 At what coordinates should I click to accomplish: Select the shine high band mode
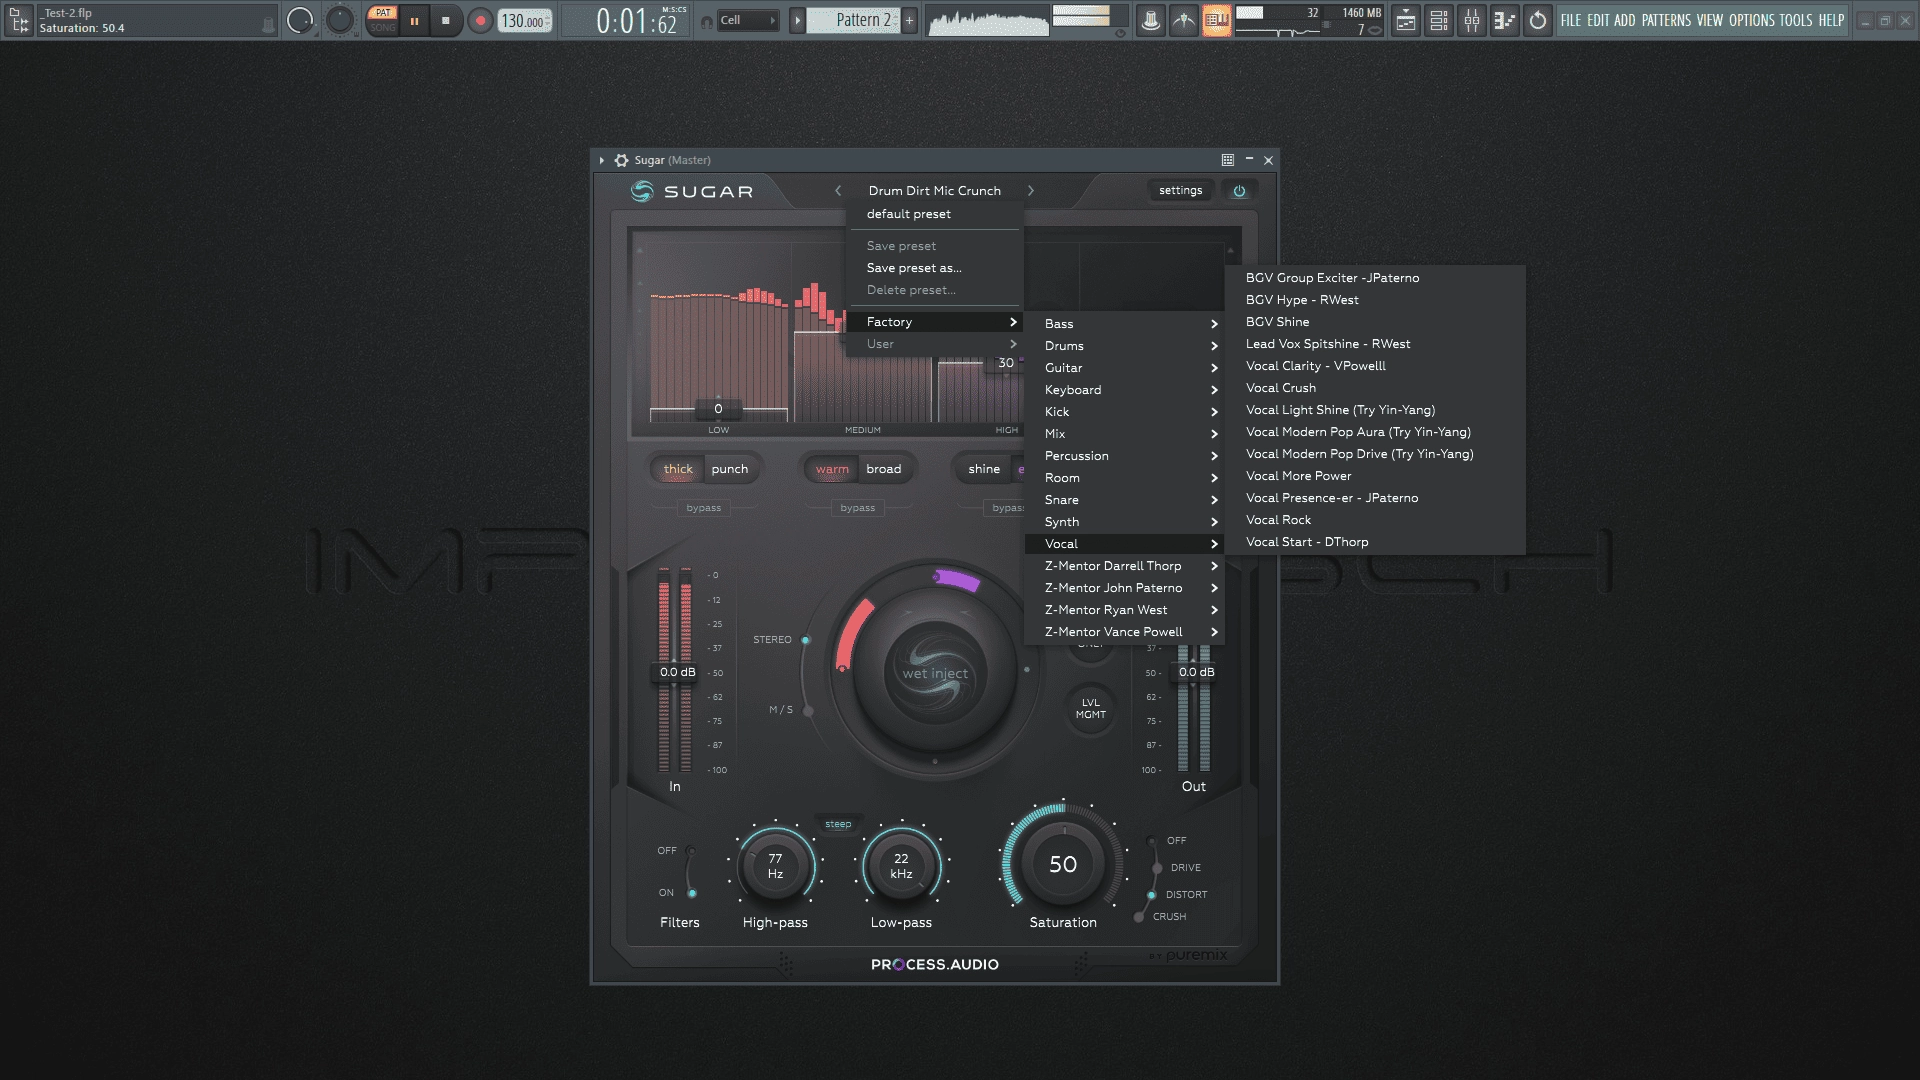tap(984, 469)
